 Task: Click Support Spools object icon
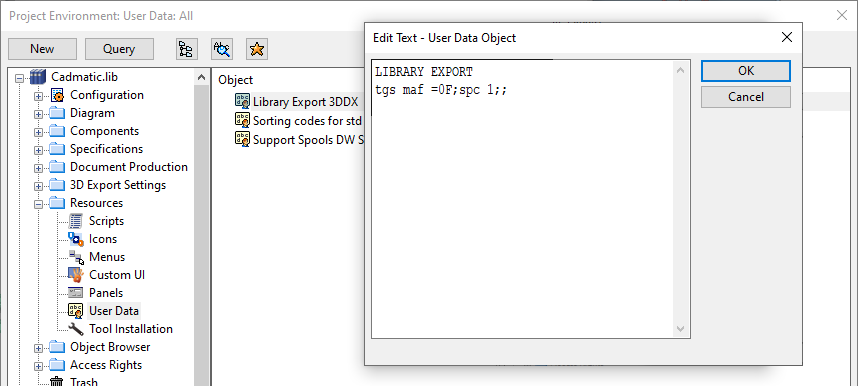242,139
